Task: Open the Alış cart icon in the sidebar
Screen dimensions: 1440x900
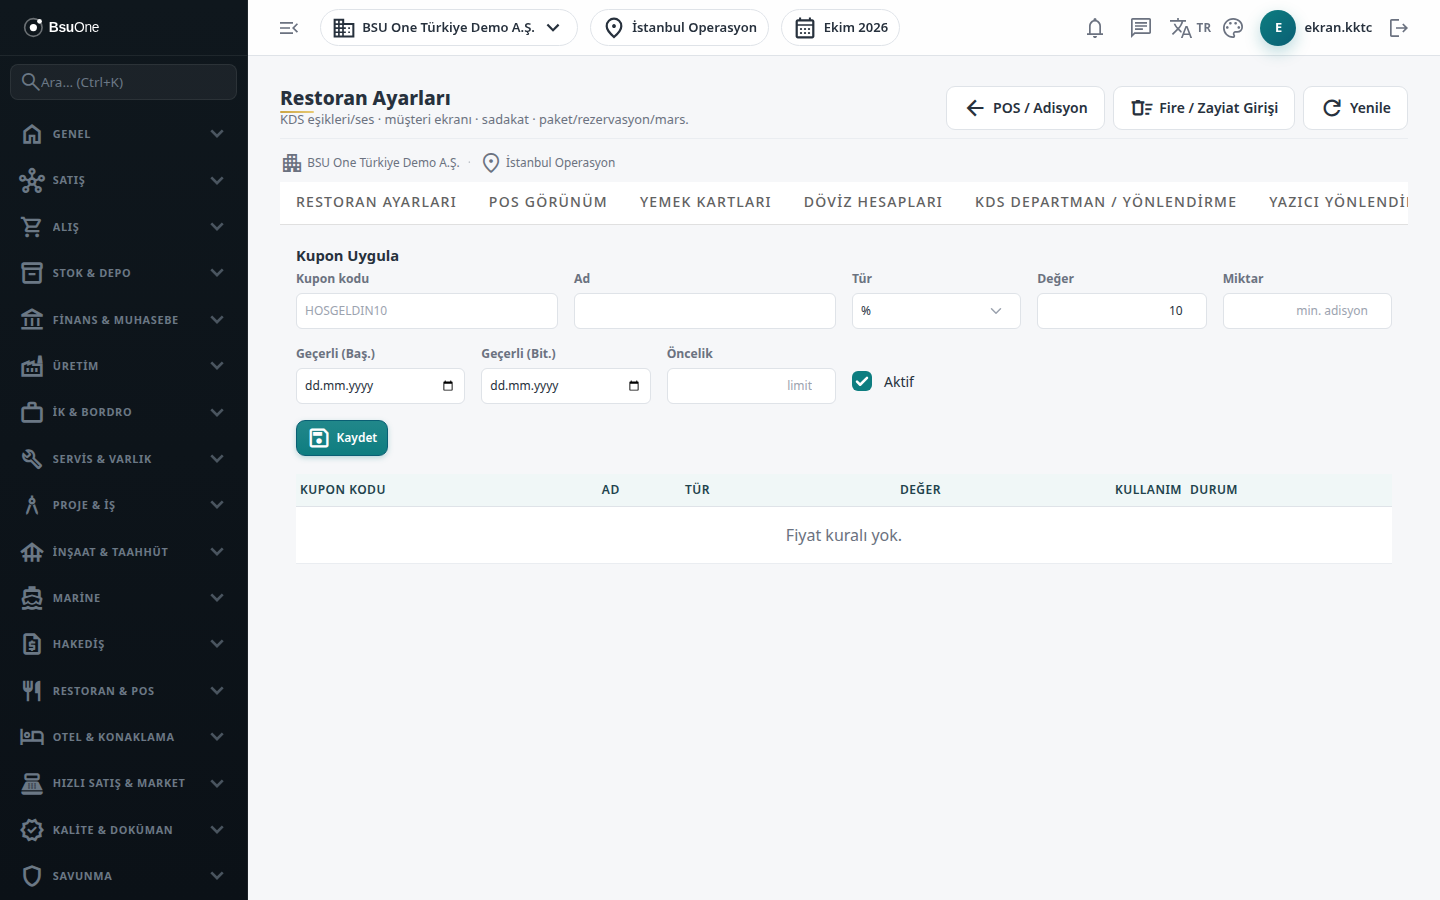Action: coord(32,227)
